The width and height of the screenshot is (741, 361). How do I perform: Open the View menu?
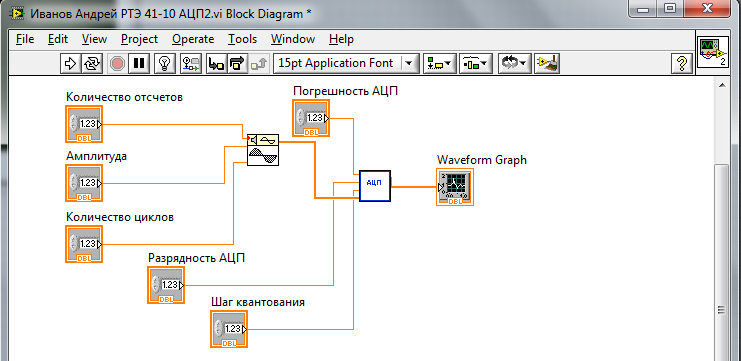coord(94,39)
